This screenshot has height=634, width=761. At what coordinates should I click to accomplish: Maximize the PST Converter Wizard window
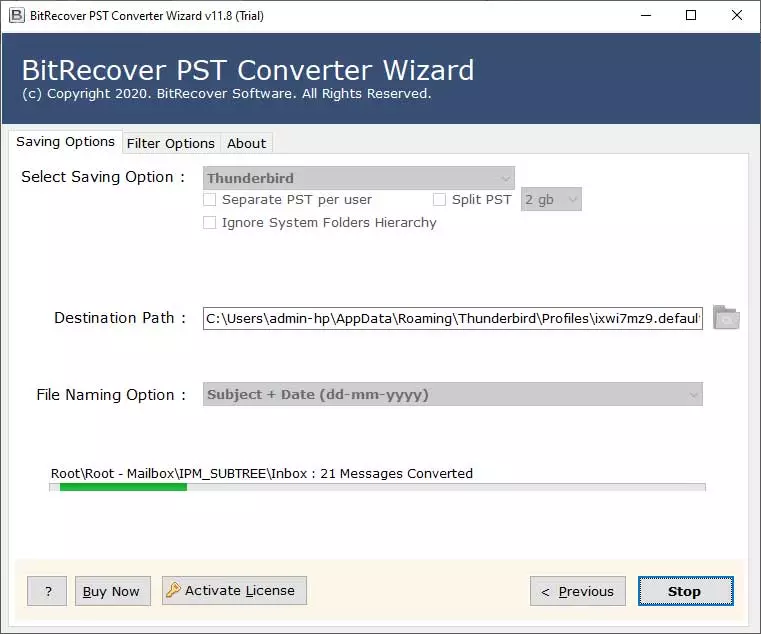[x=691, y=16]
